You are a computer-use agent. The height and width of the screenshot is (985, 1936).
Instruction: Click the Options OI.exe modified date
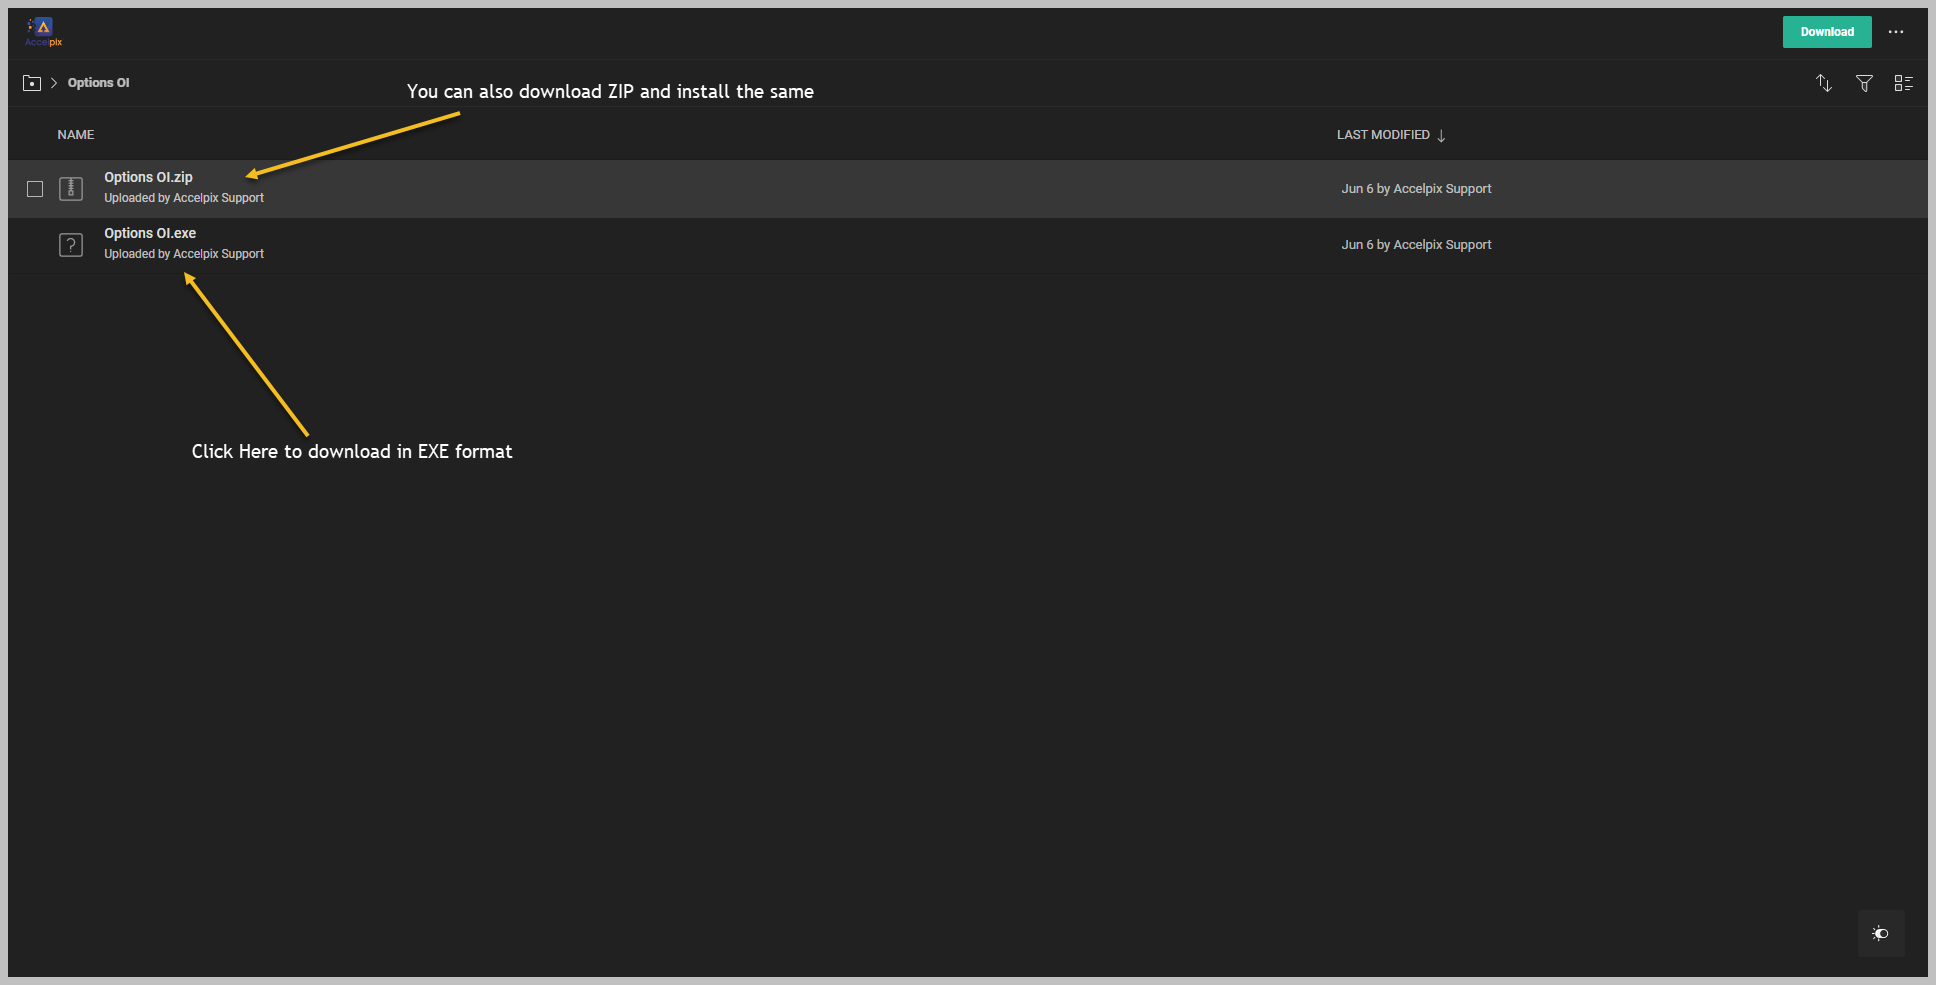click(1416, 245)
